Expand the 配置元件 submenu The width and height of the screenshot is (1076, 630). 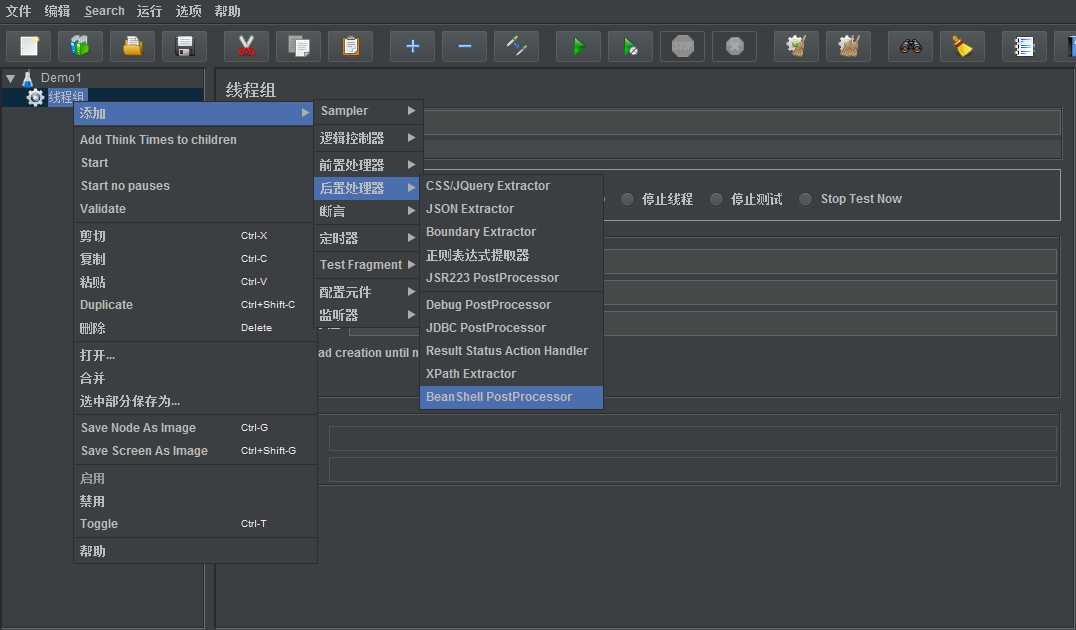tap(368, 292)
